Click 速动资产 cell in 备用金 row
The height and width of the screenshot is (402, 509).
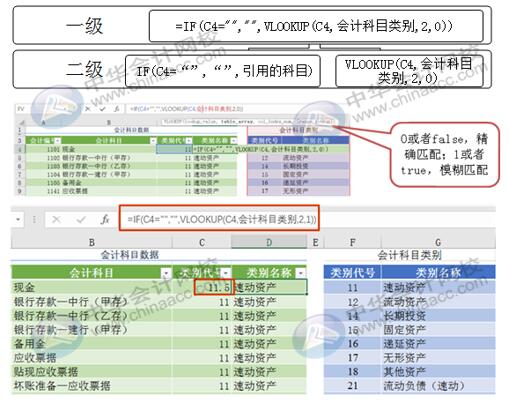click(x=269, y=344)
